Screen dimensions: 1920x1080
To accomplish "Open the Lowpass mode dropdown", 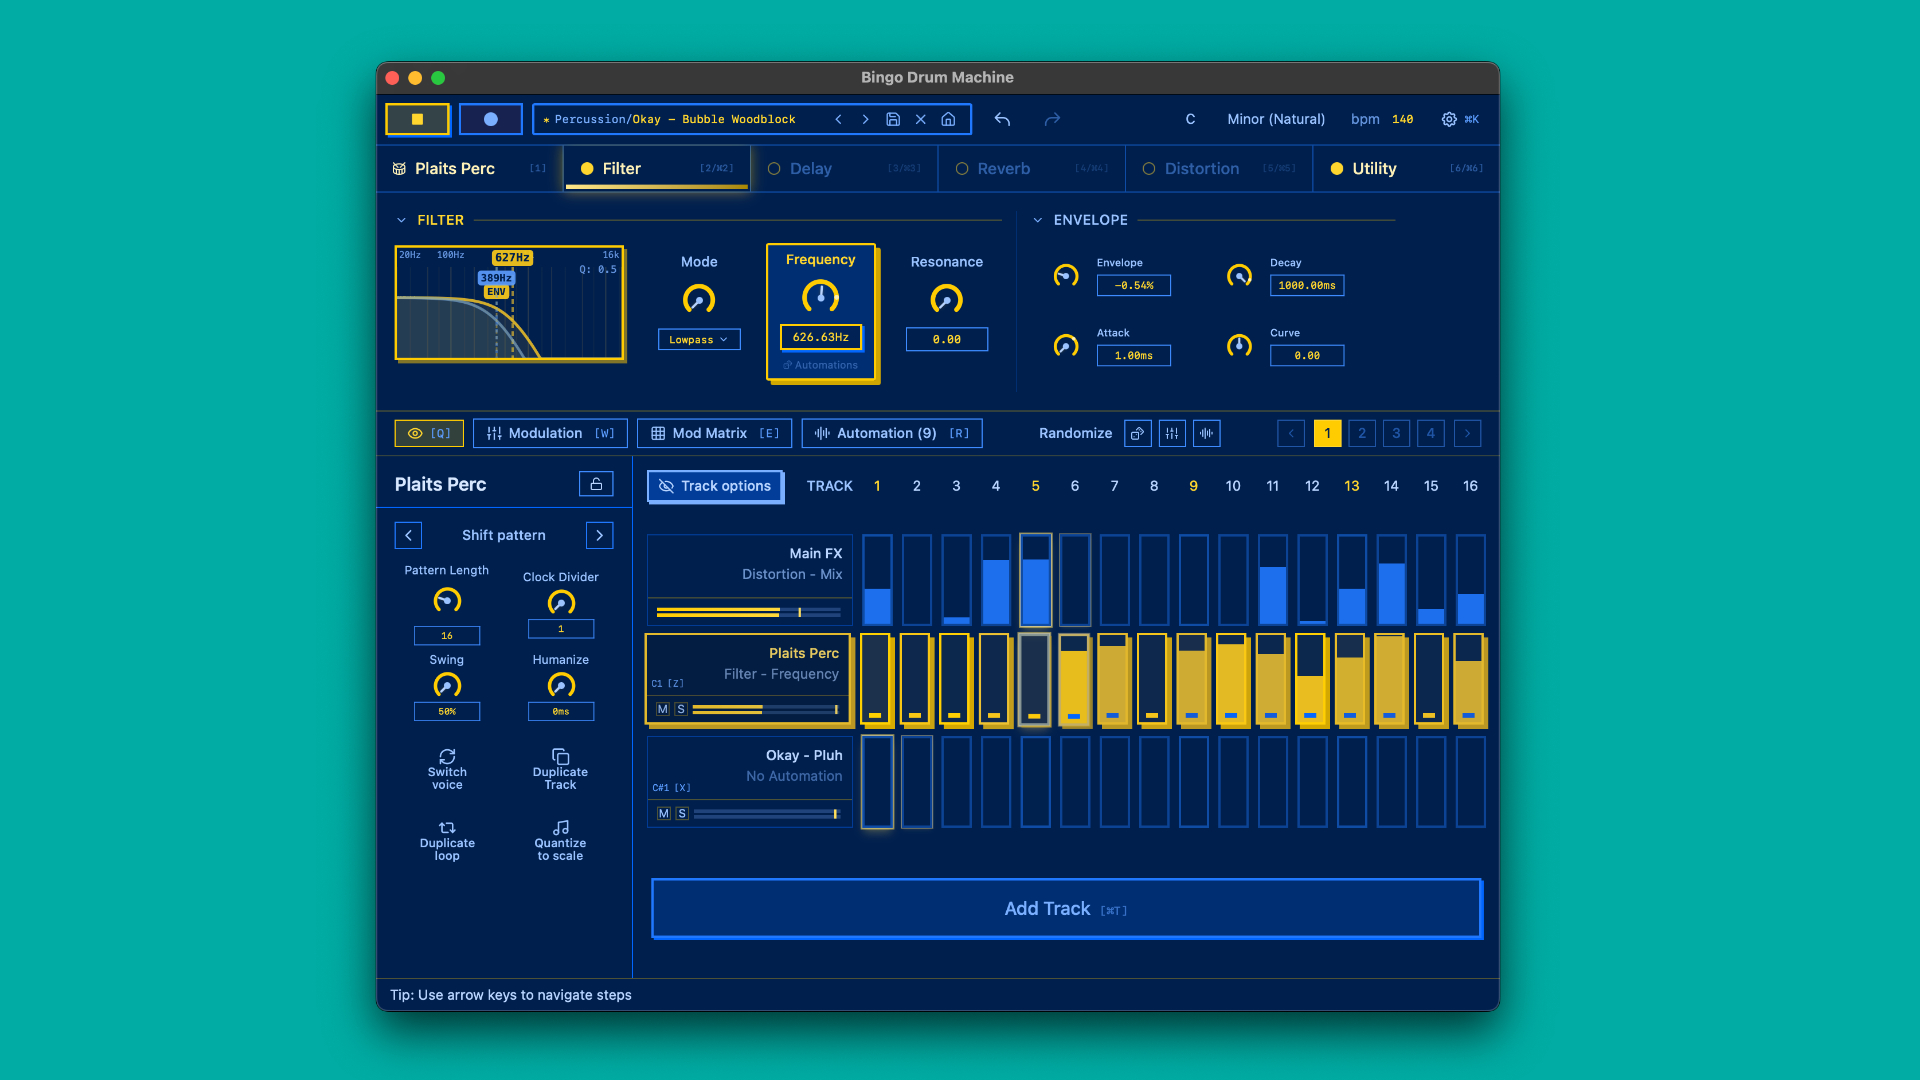I will point(699,340).
